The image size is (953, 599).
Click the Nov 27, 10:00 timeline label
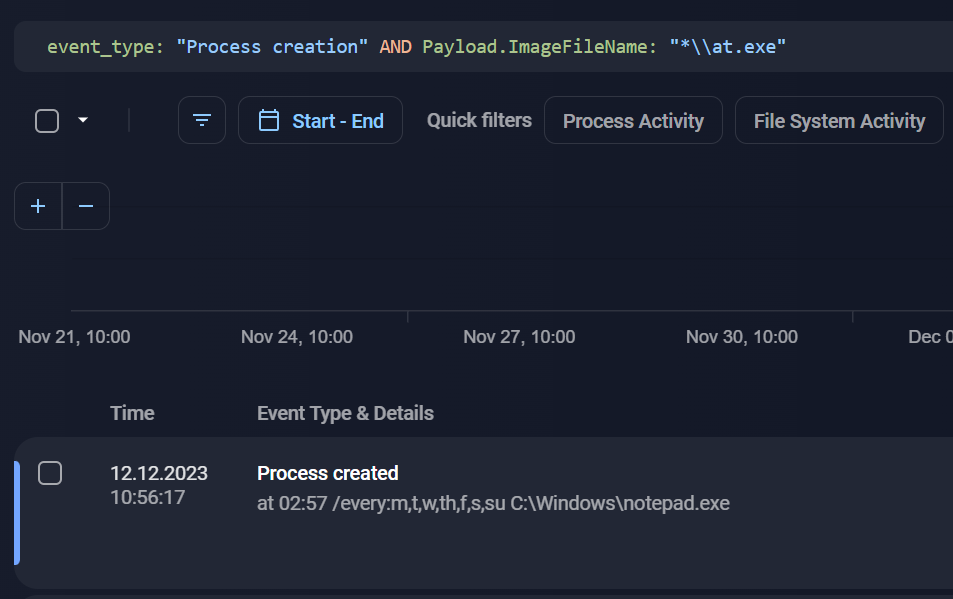tap(519, 337)
